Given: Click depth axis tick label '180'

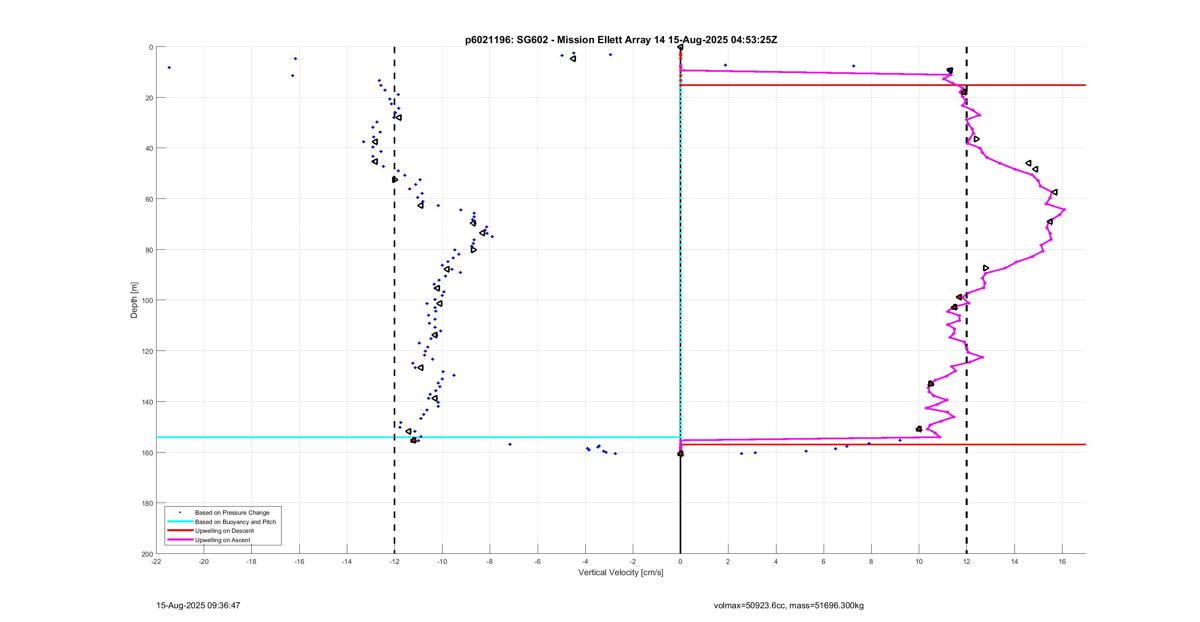Looking at the screenshot, I should [x=146, y=503].
